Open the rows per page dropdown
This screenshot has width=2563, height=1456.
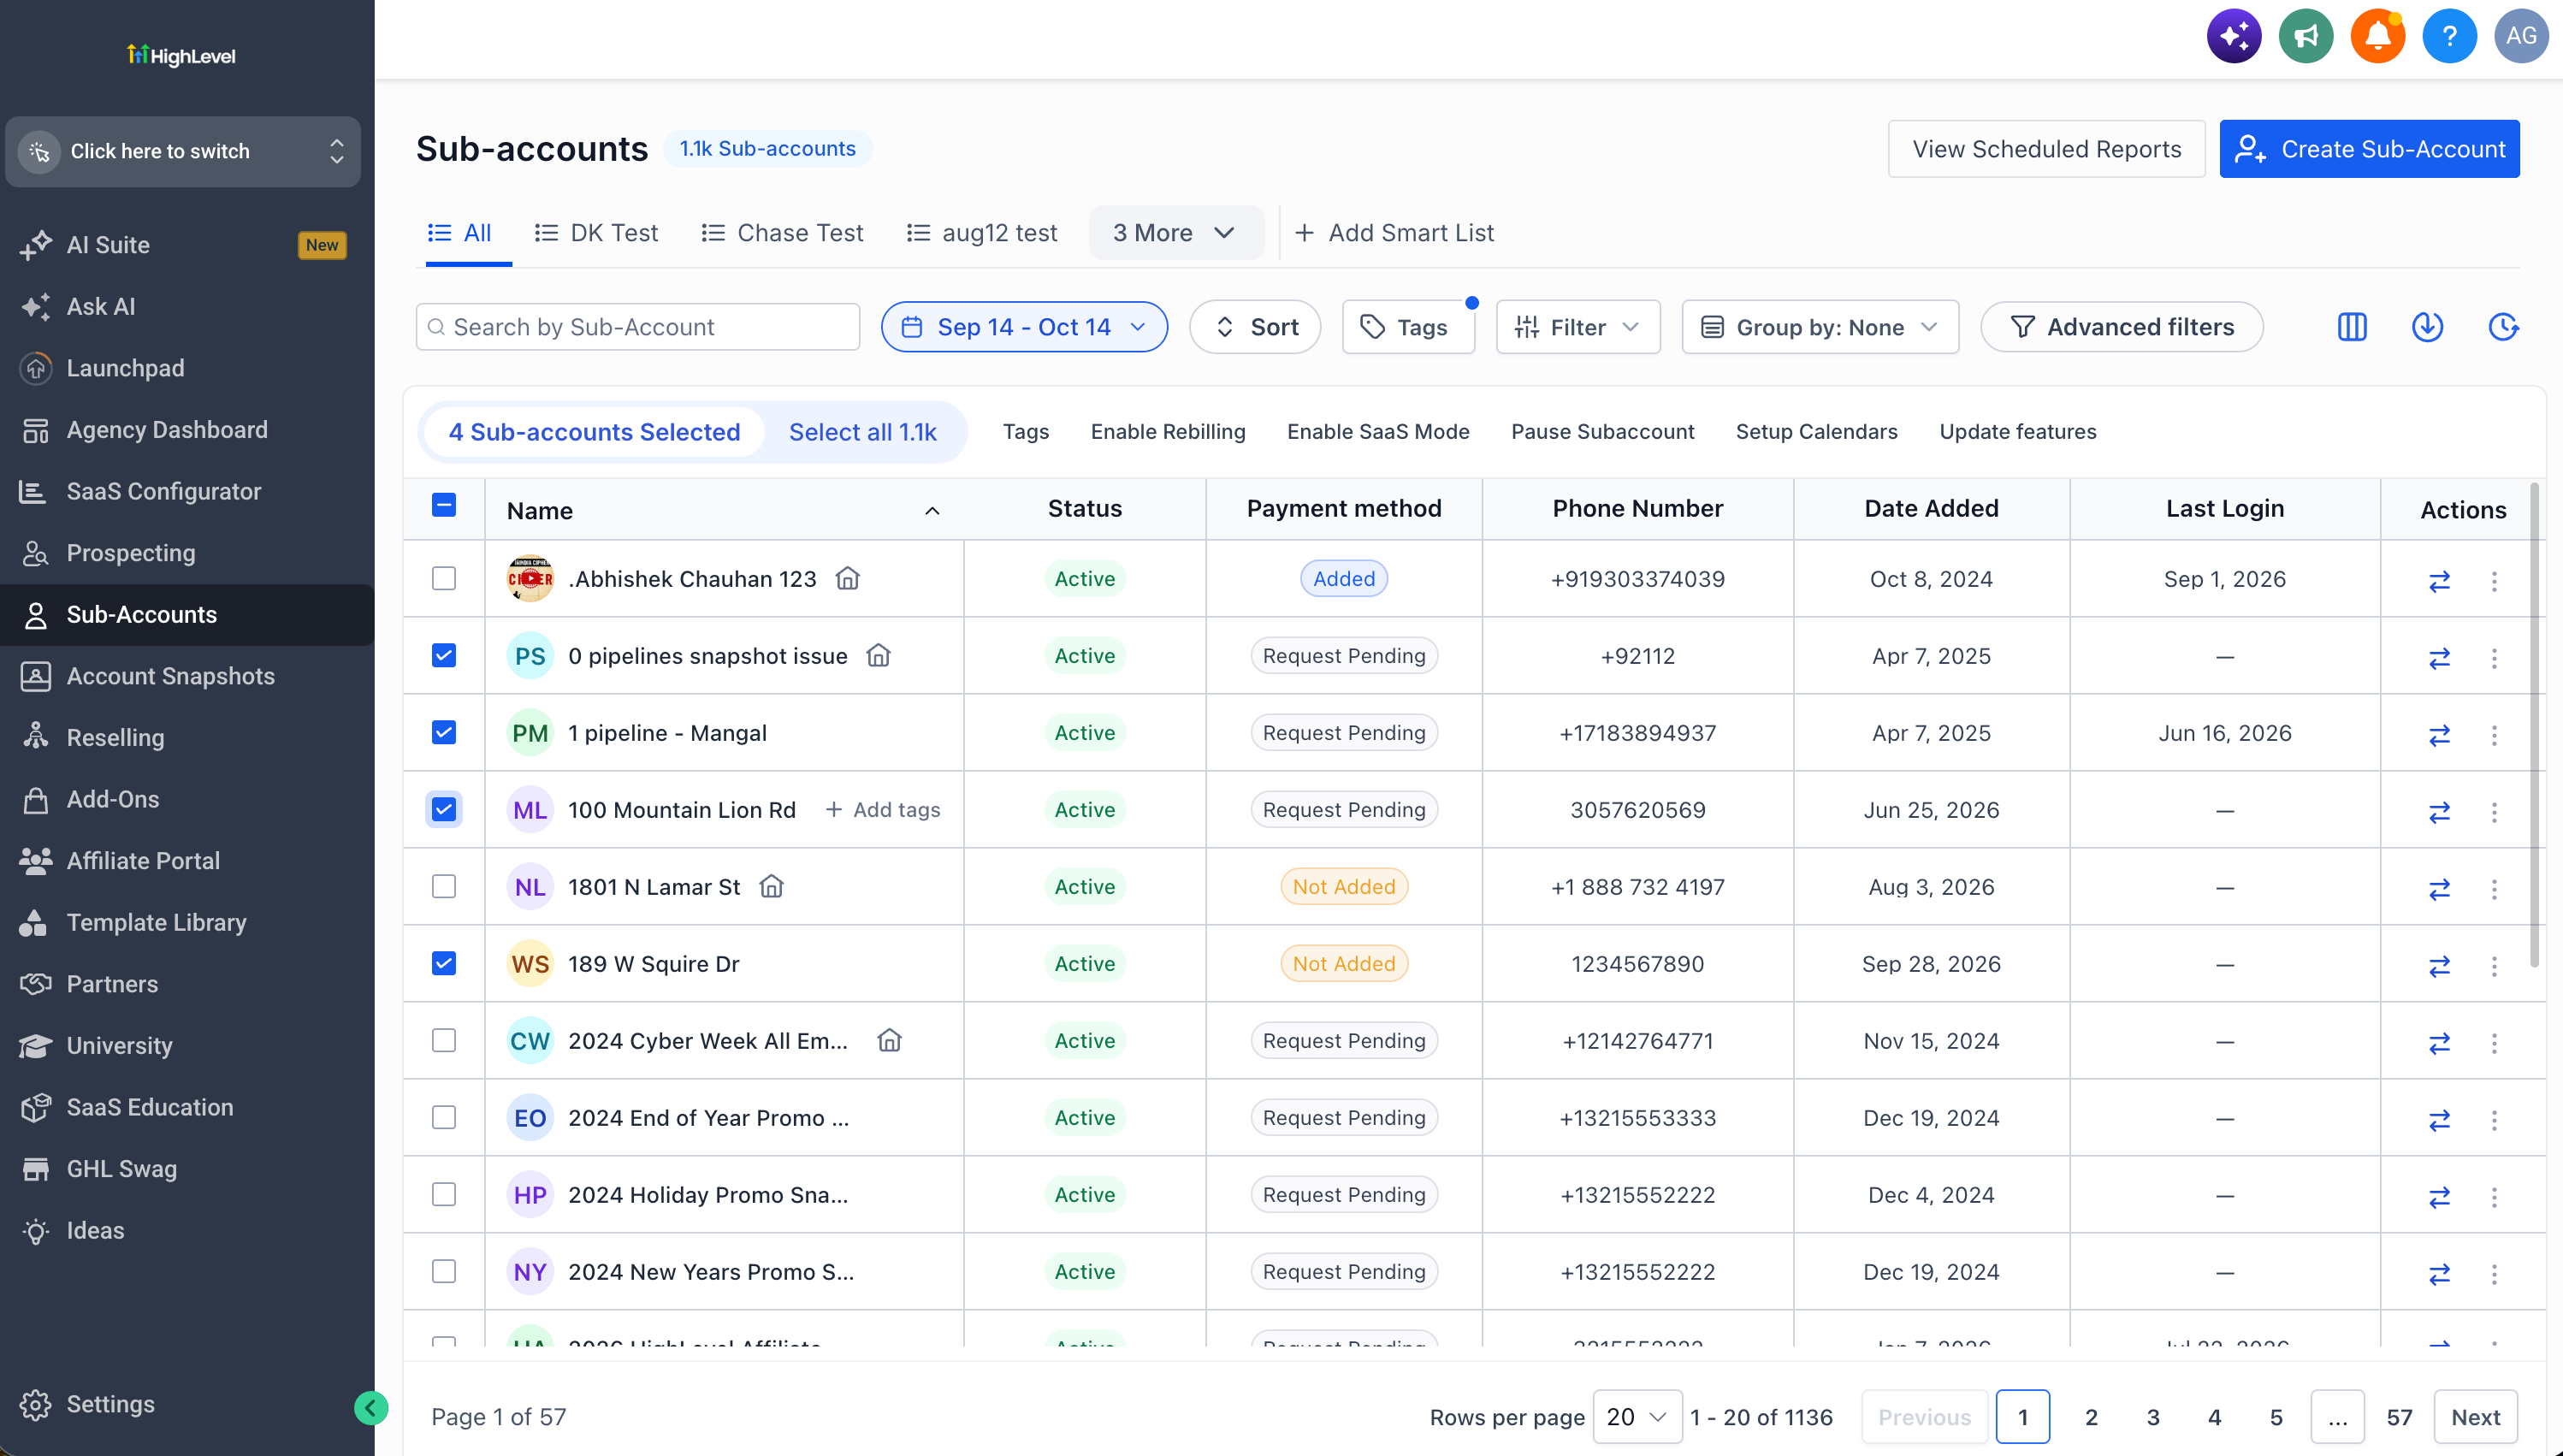tap(1637, 1417)
